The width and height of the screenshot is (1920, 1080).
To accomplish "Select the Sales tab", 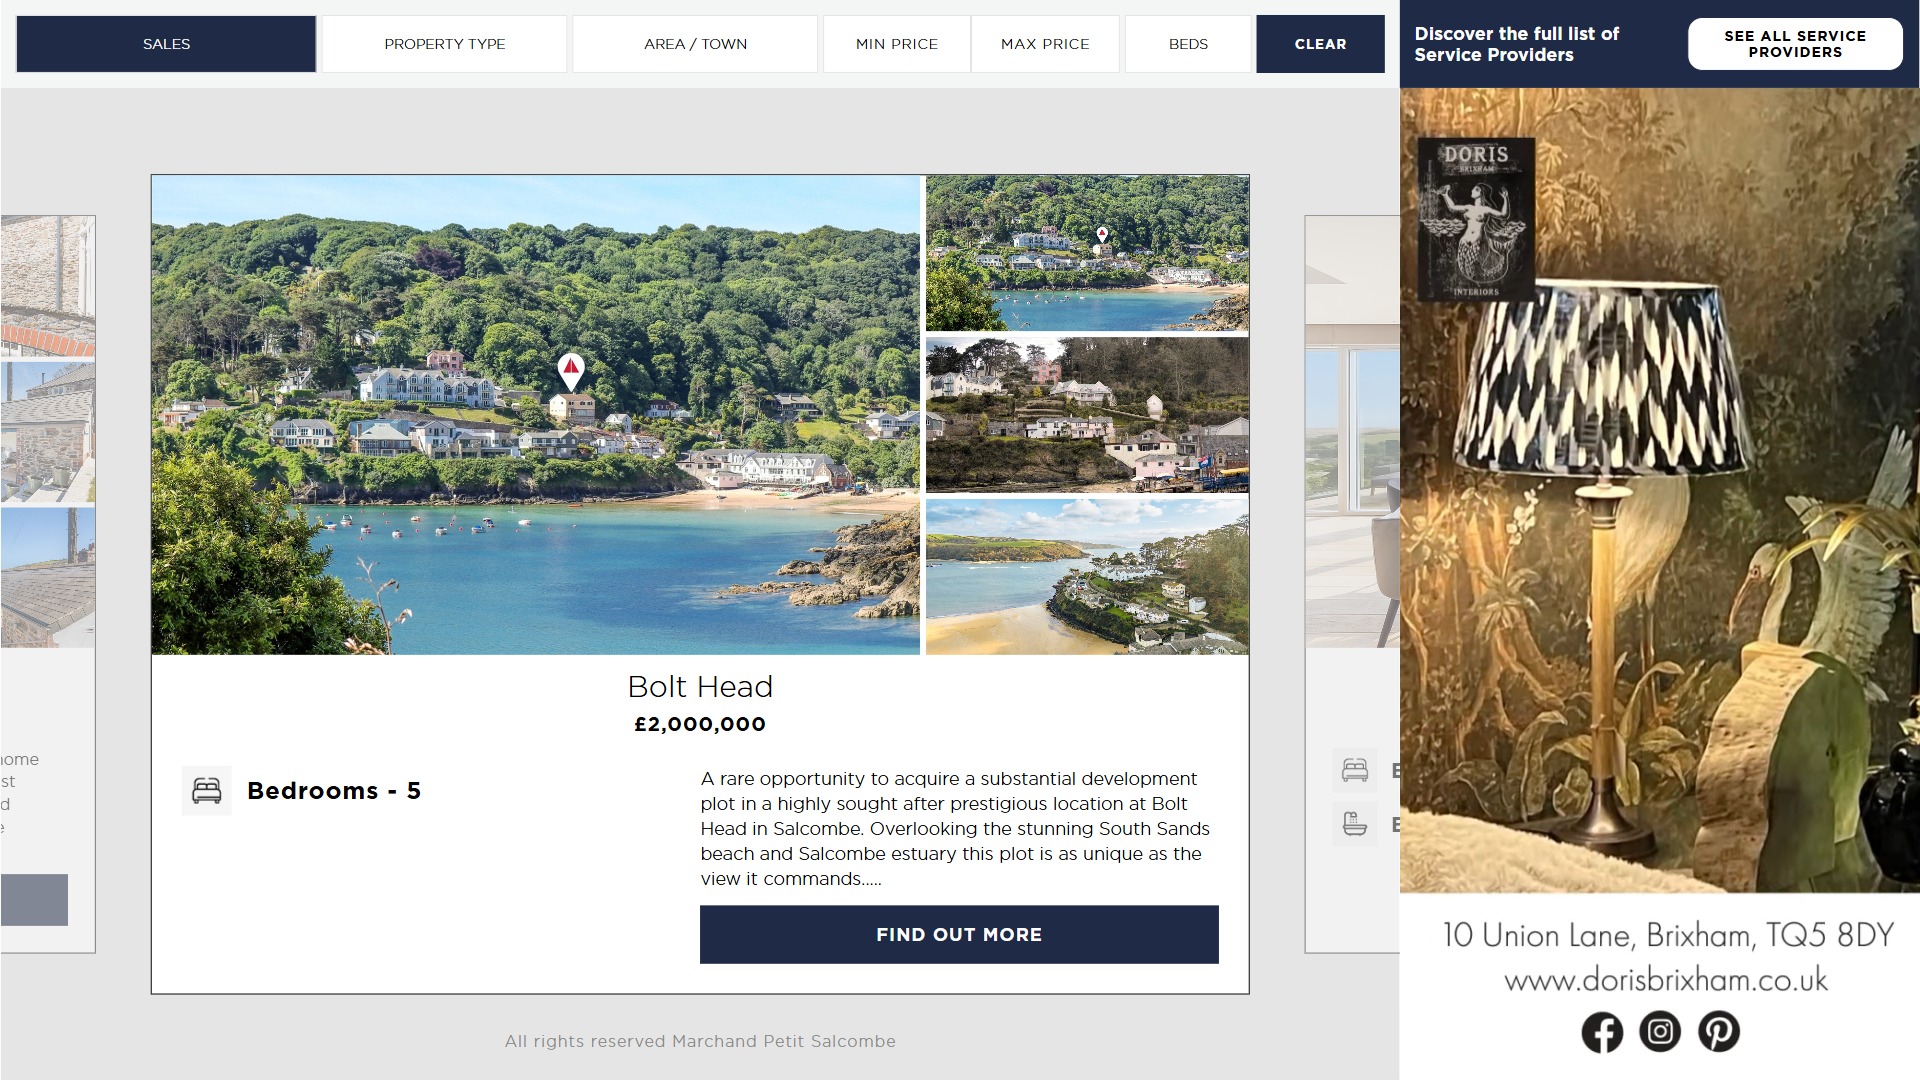I will (166, 44).
